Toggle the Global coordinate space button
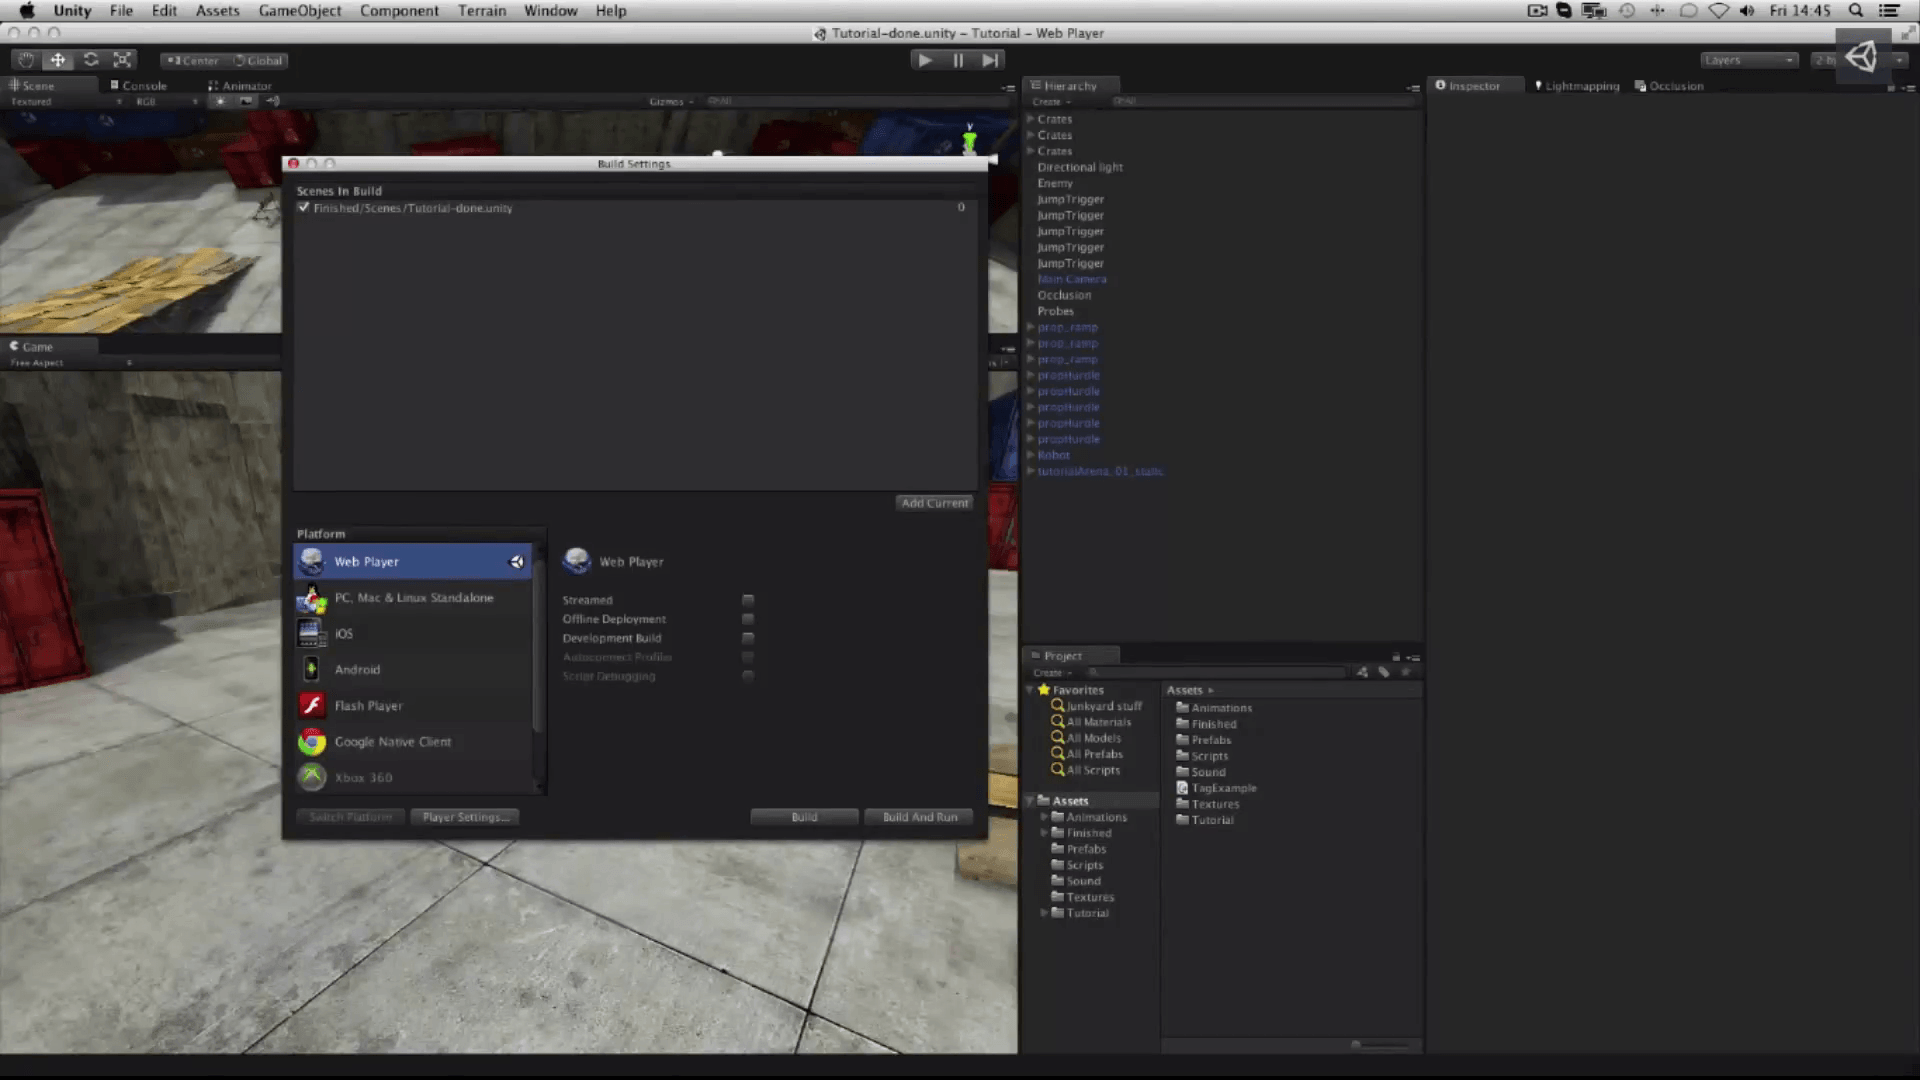This screenshot has height=1080, width=1920. 258,60
